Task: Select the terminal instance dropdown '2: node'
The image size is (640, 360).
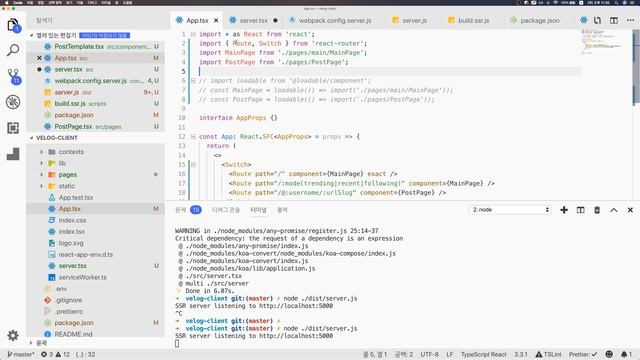Action: (510, 210)
